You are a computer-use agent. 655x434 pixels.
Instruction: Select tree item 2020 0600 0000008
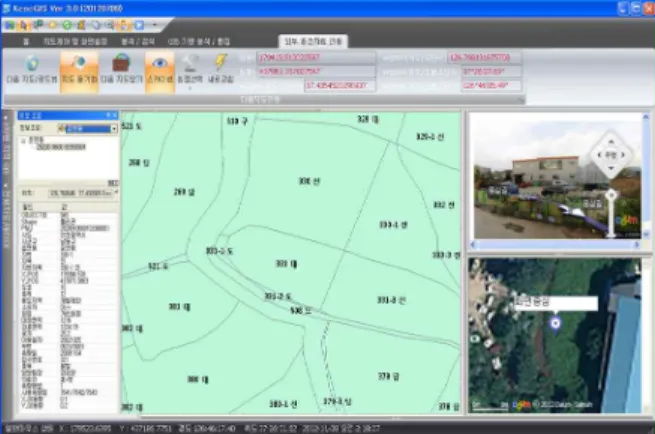pos(61,147)
